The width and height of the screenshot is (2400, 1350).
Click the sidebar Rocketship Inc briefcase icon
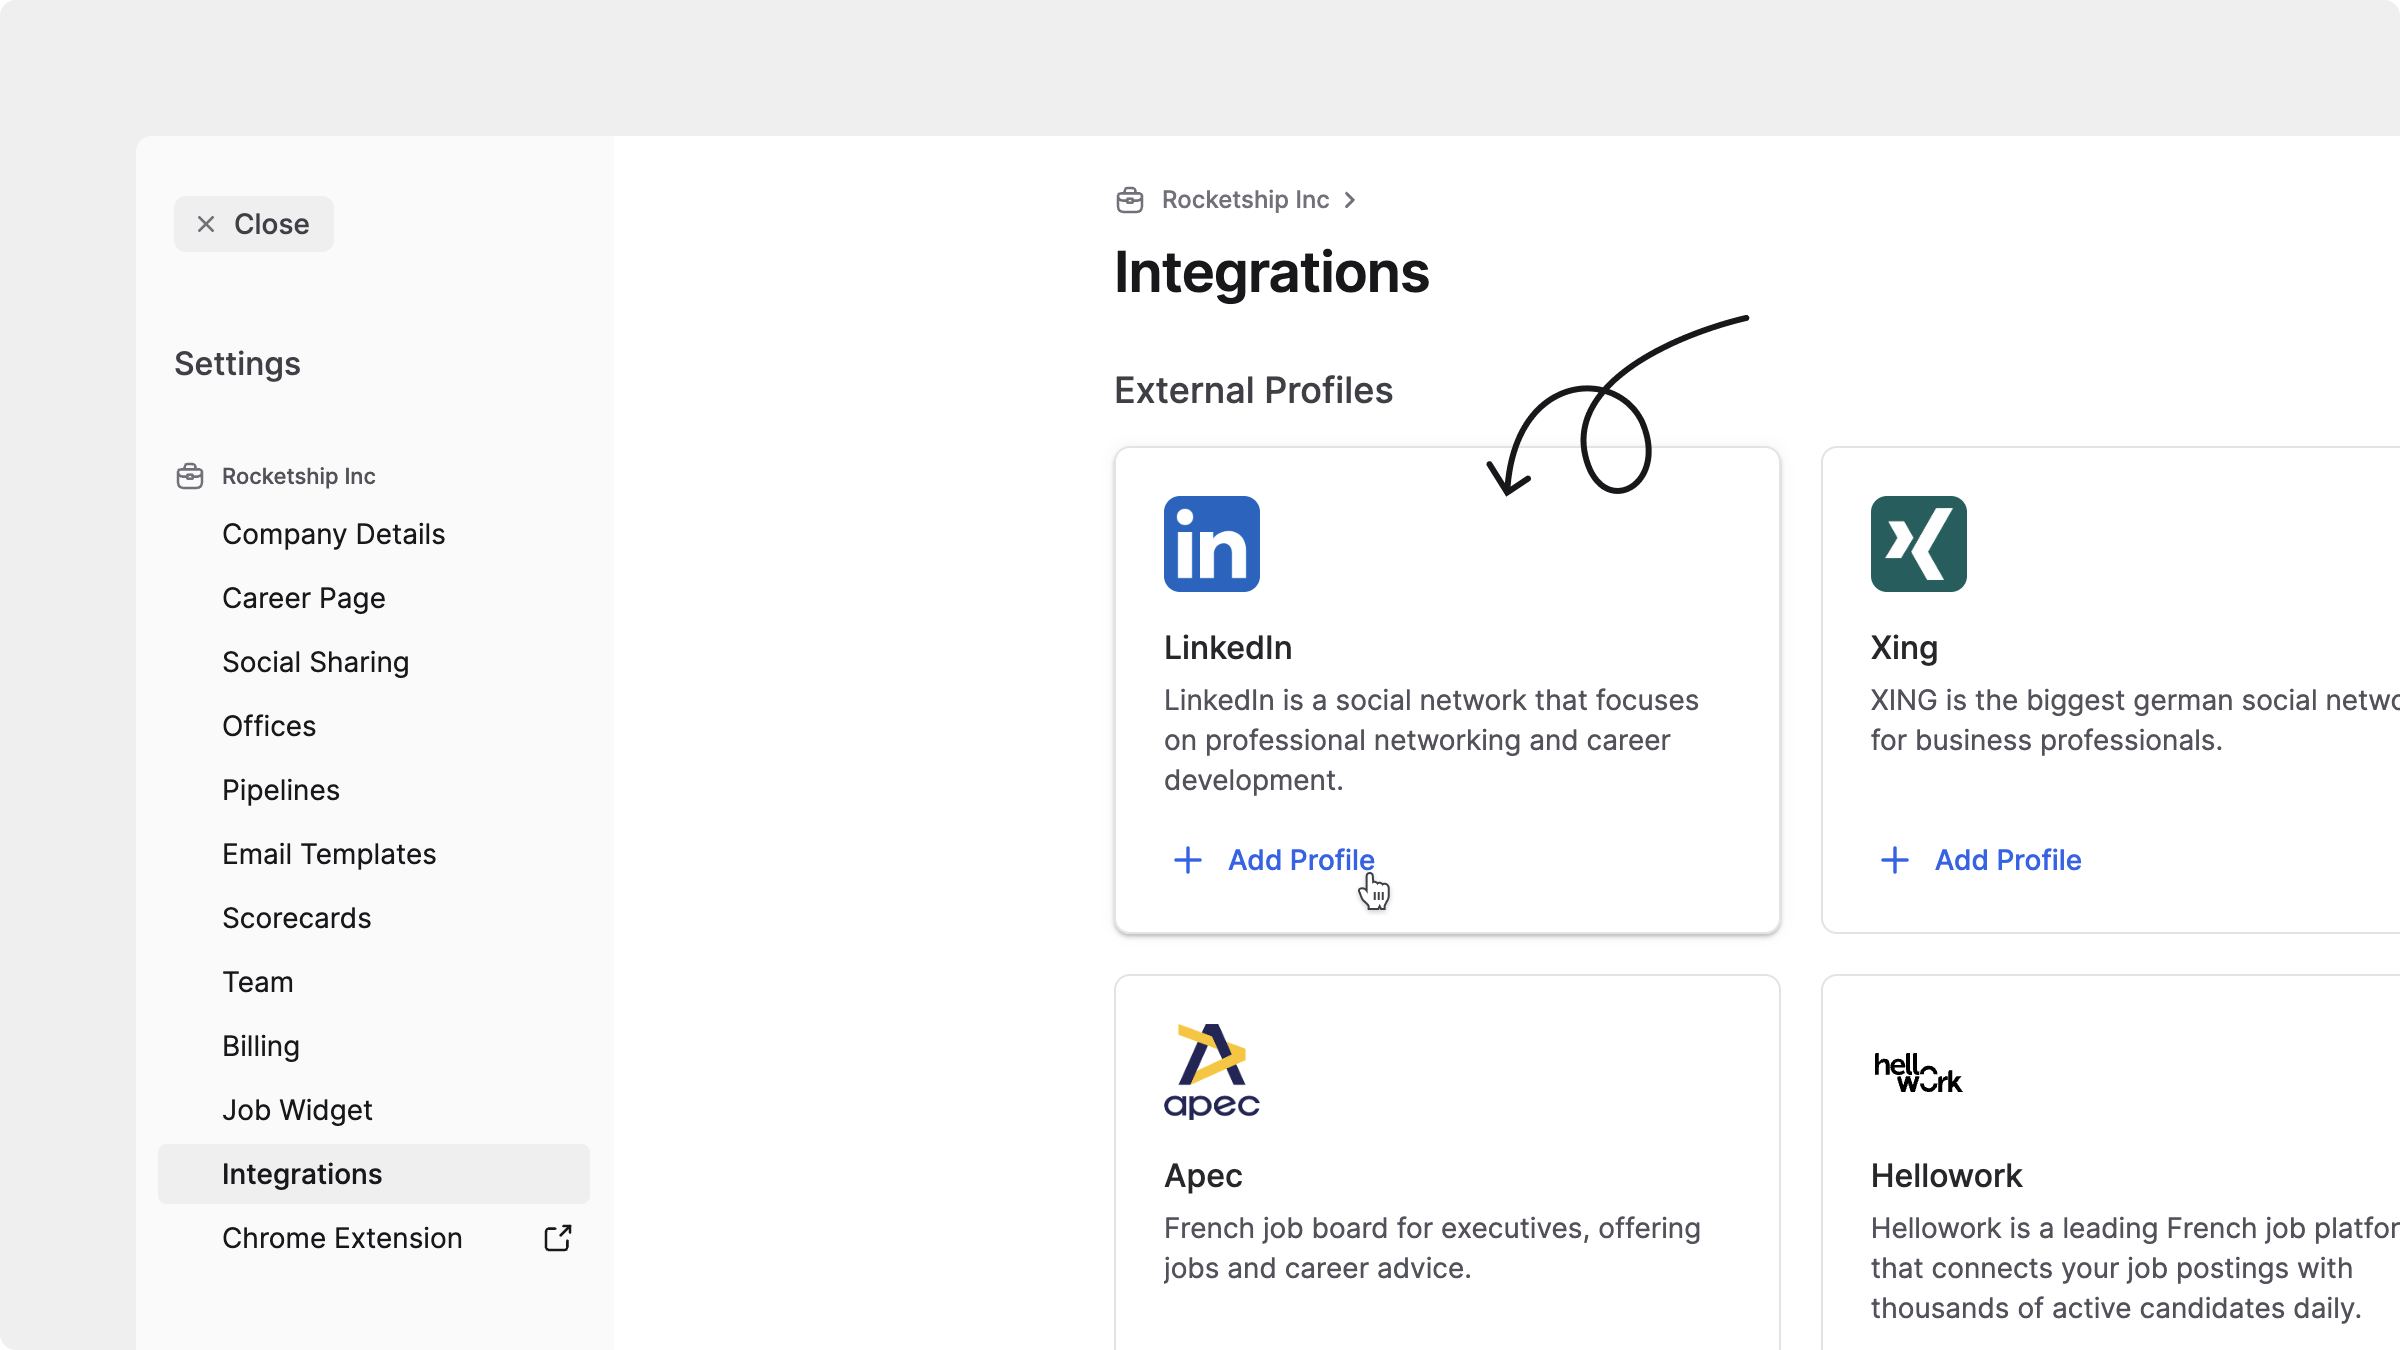[x=190, y=476]
